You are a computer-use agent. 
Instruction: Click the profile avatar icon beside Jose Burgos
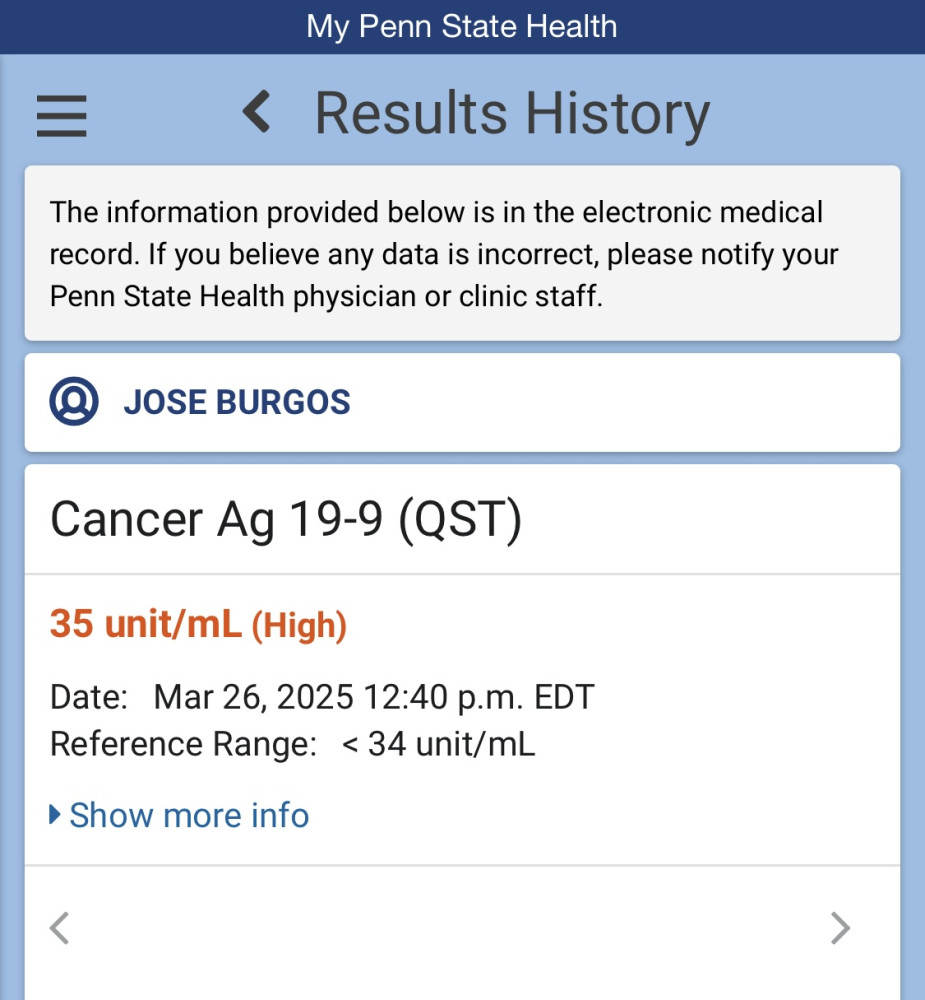74,402
